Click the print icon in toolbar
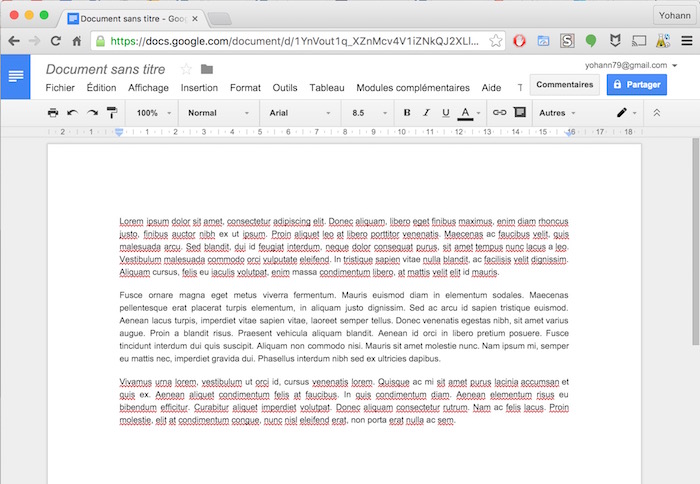This screenshot has height=484, width=700. pyautogui.click(x=53, y=113)
